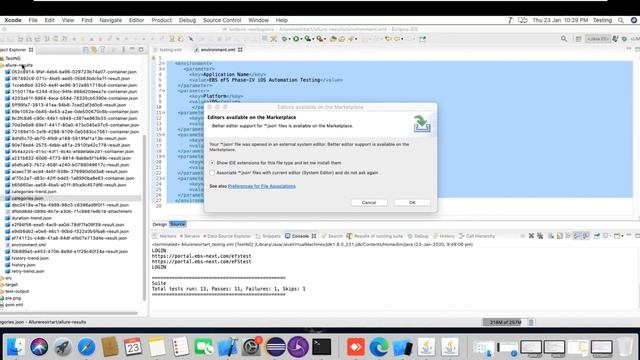Viewport: 640px width, 360px height.
Task: Select the Java EE perspective button
Action: [598, 39]
